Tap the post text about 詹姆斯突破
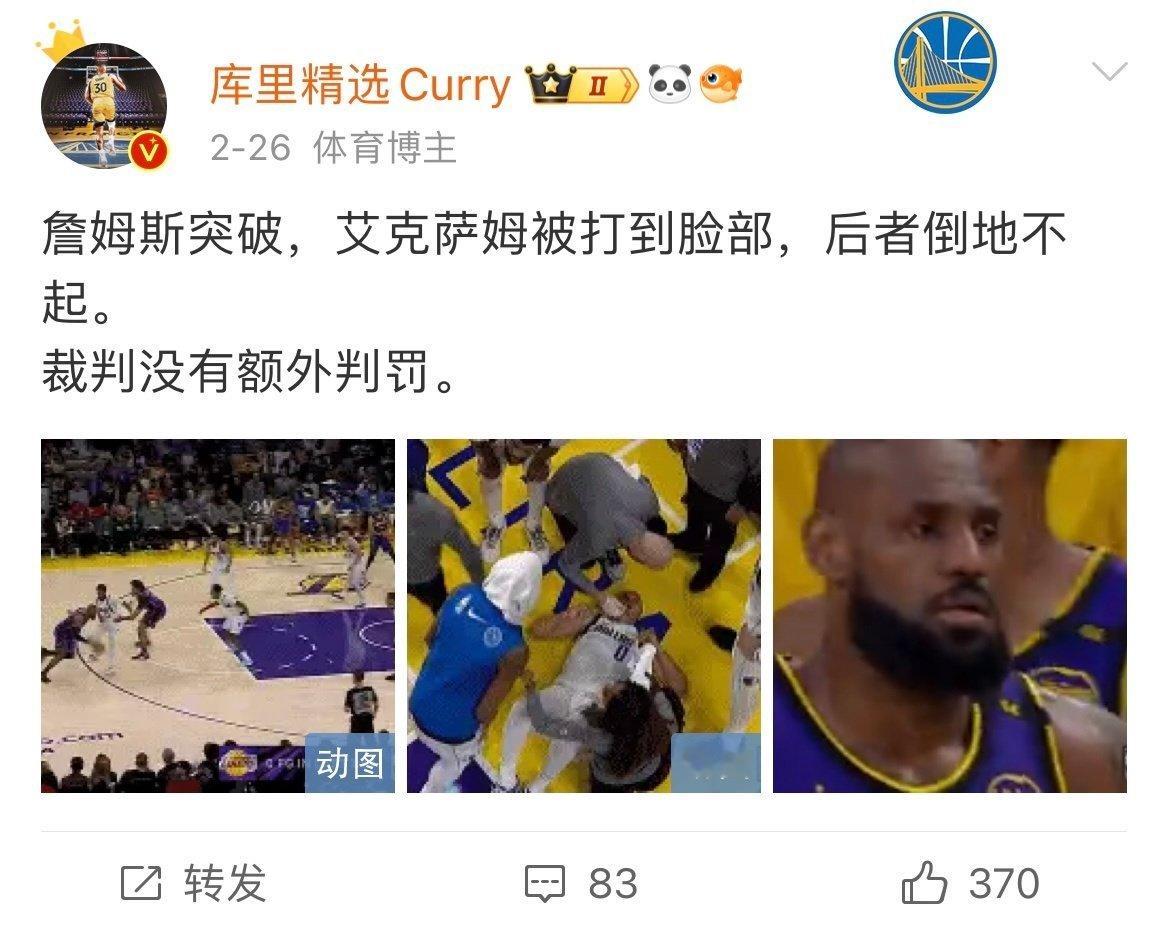 tap(555, 302)
